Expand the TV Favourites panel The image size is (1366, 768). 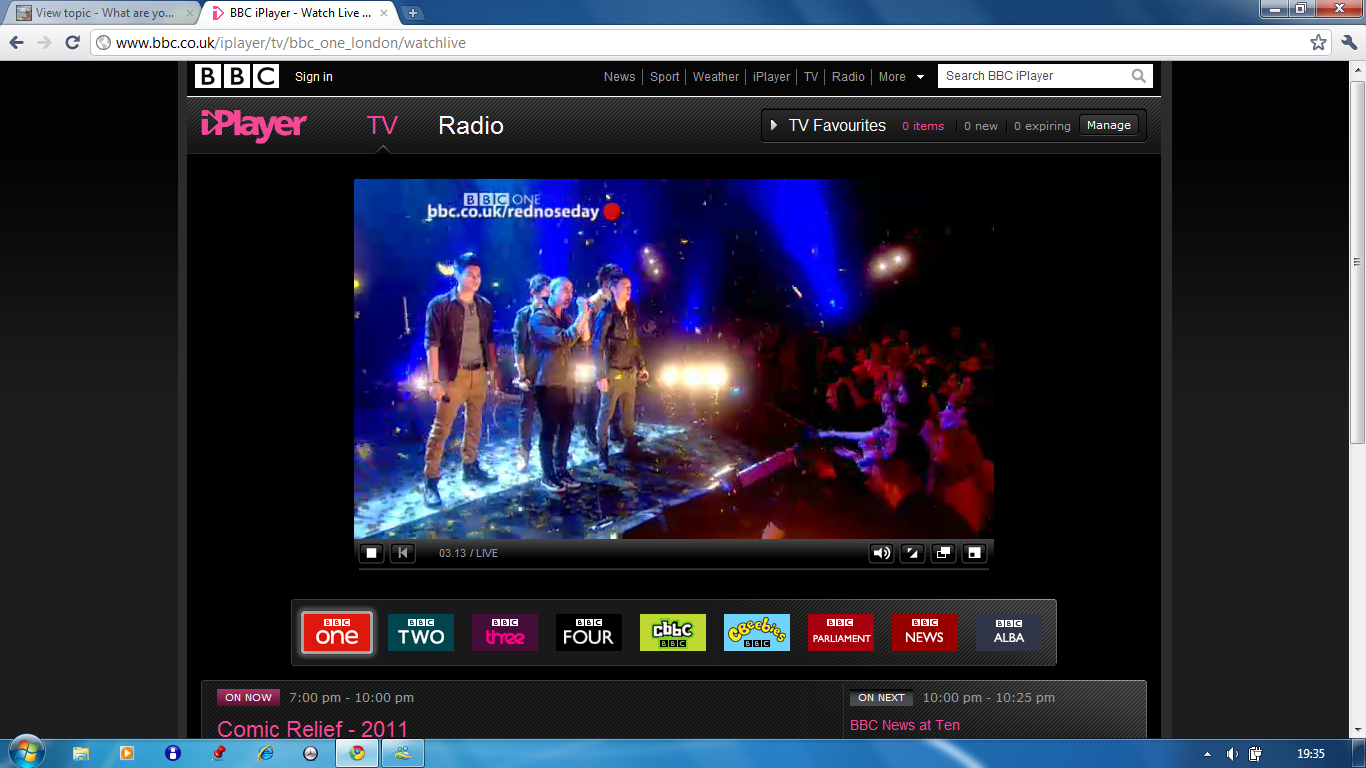774,126
